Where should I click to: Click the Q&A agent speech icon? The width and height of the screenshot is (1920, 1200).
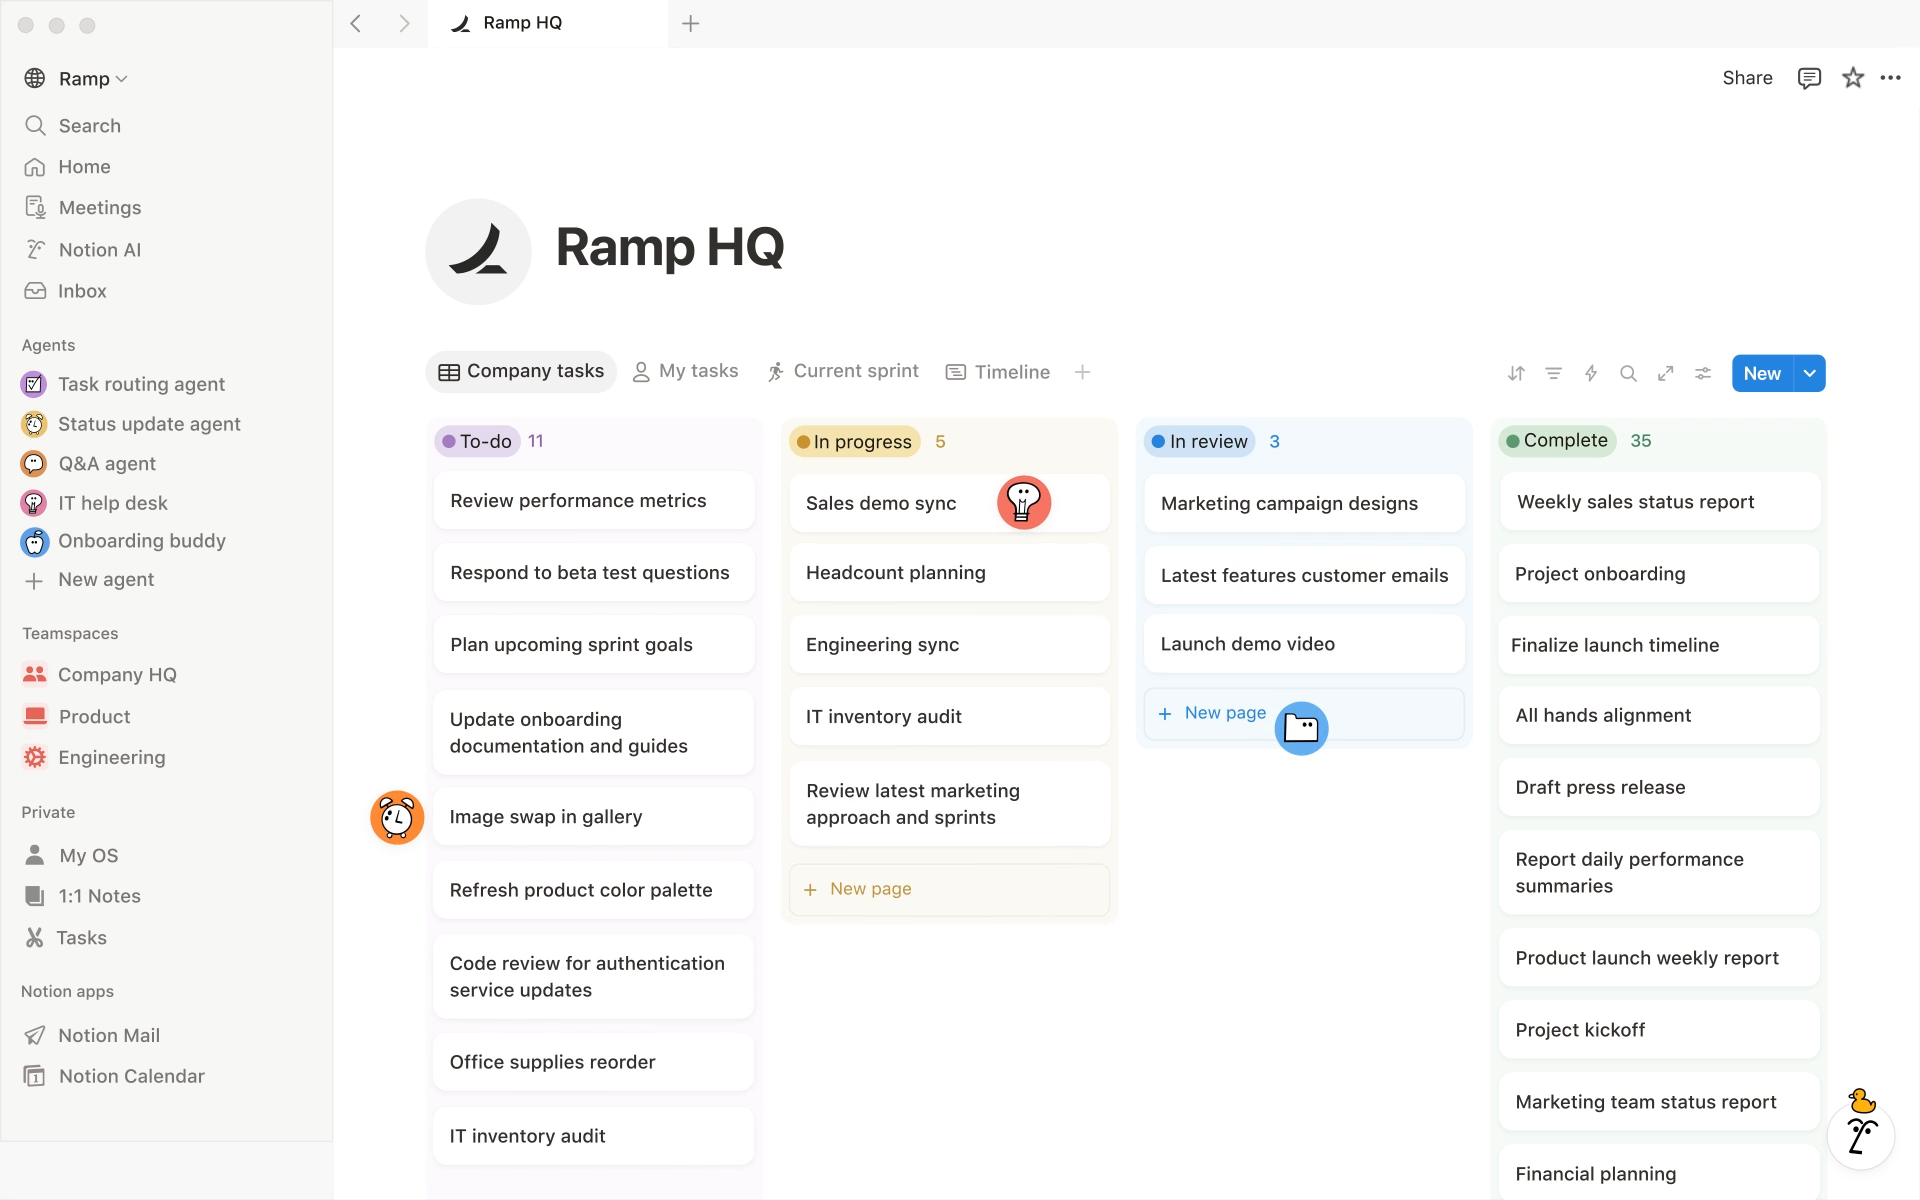tap(34, 464)
